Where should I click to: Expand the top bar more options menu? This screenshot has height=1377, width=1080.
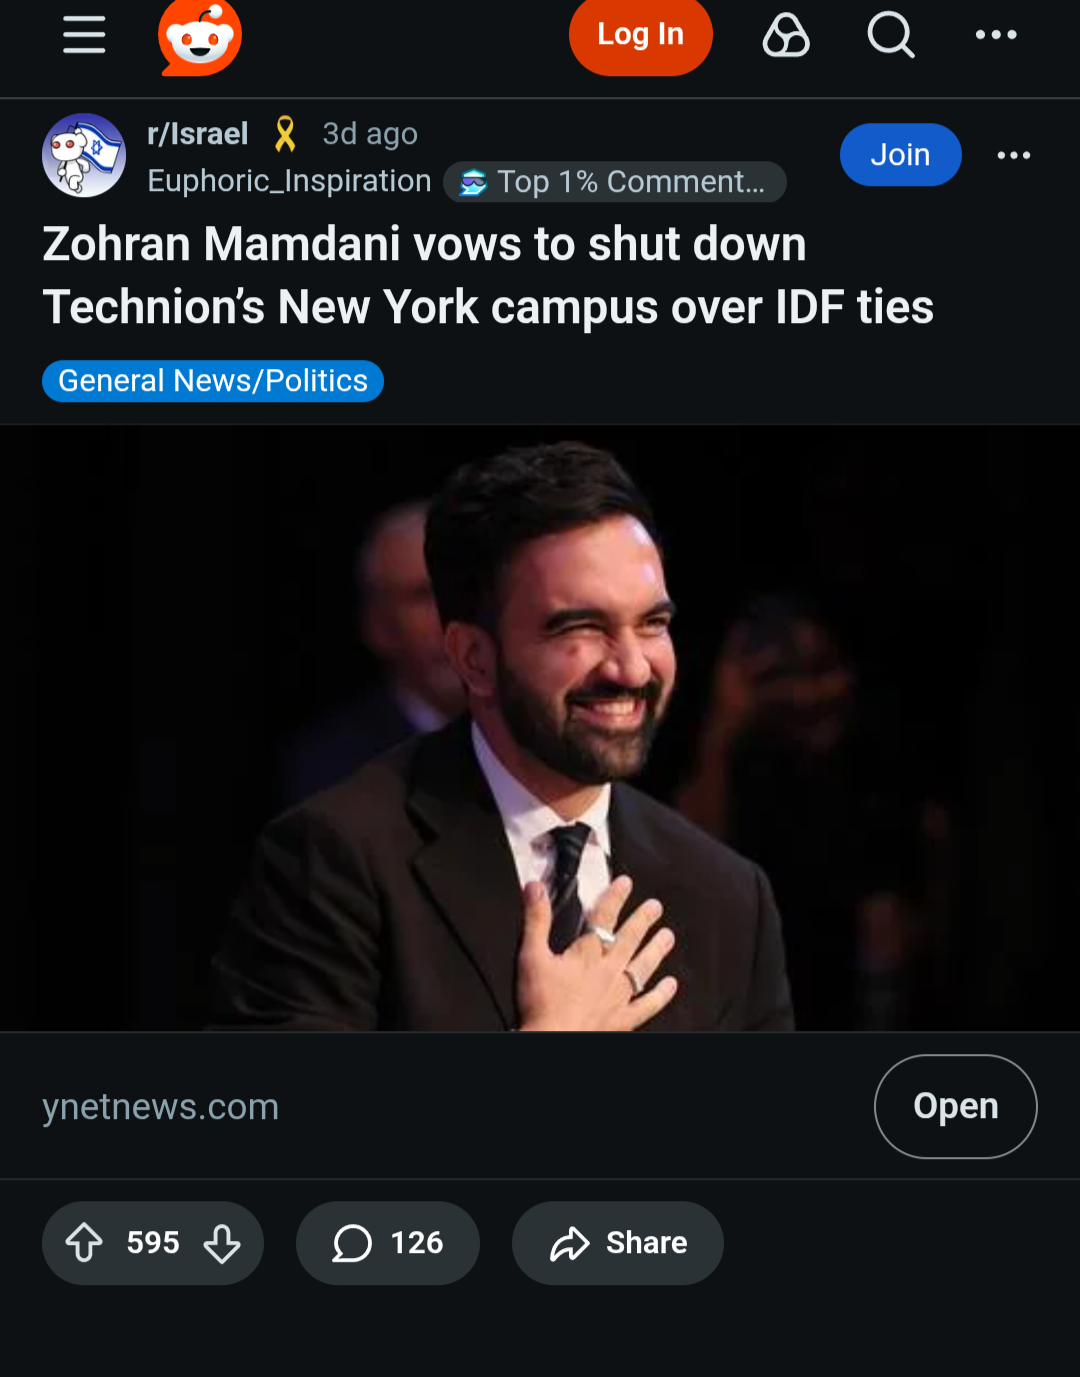point(996,35)
